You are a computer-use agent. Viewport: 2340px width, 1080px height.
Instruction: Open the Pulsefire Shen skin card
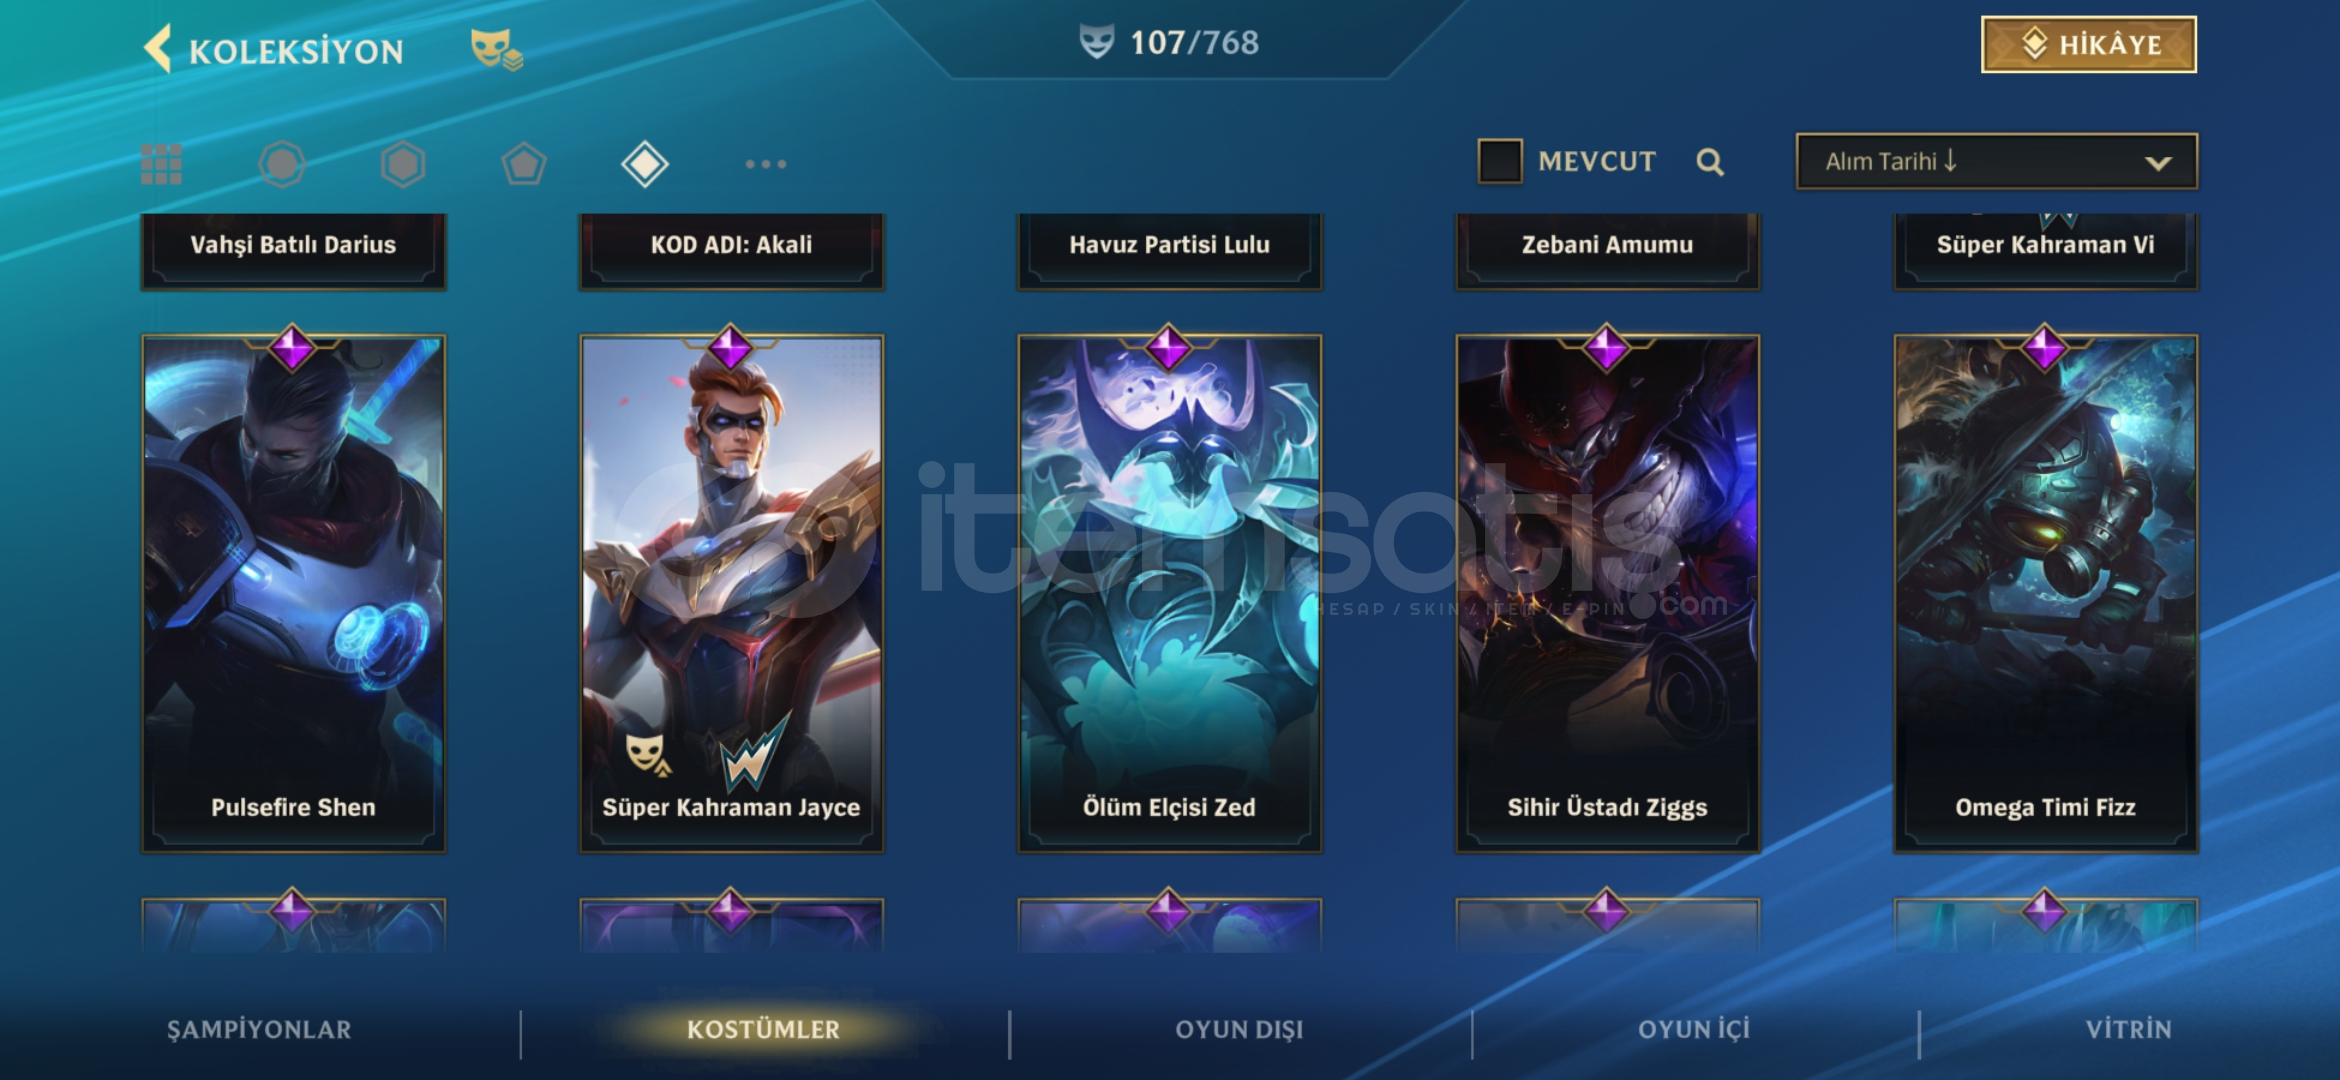293,593
